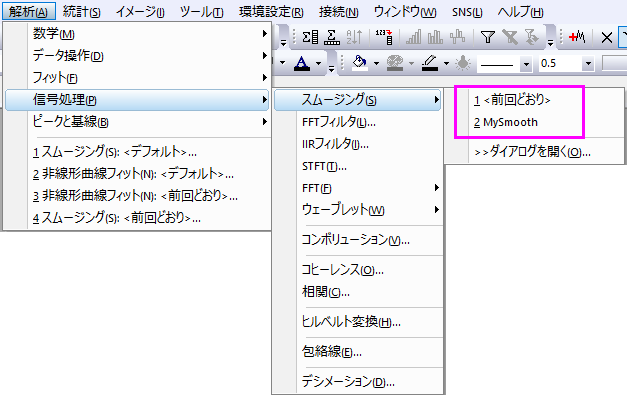Screen dimensions: 627x395
Task: Choose 2 MySmooth theme
Action: pos(534,122)
